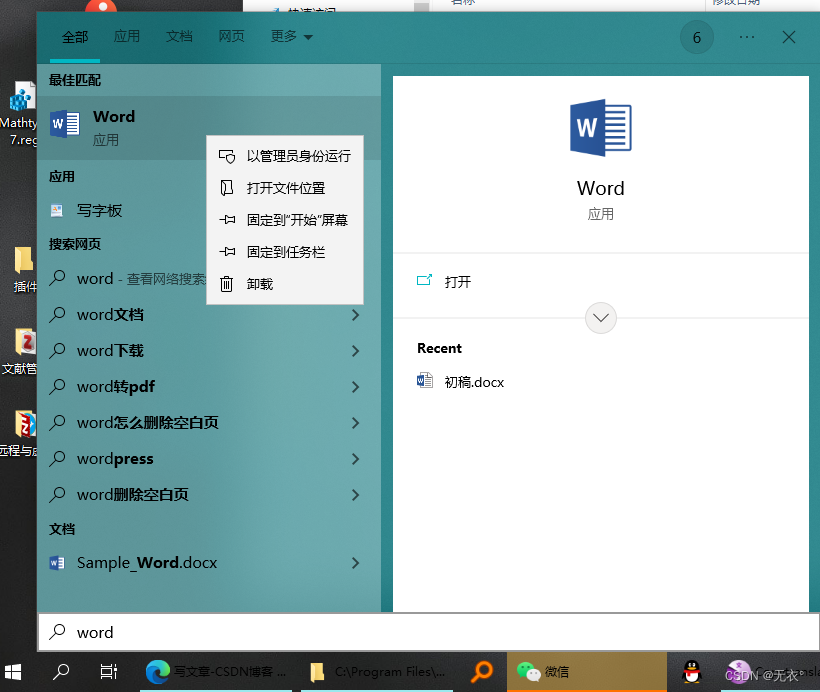The width and height of the screenshot is (820, 692).
Task: Click pin icon beside 固定到任务栏
Action: coord(227,252)
